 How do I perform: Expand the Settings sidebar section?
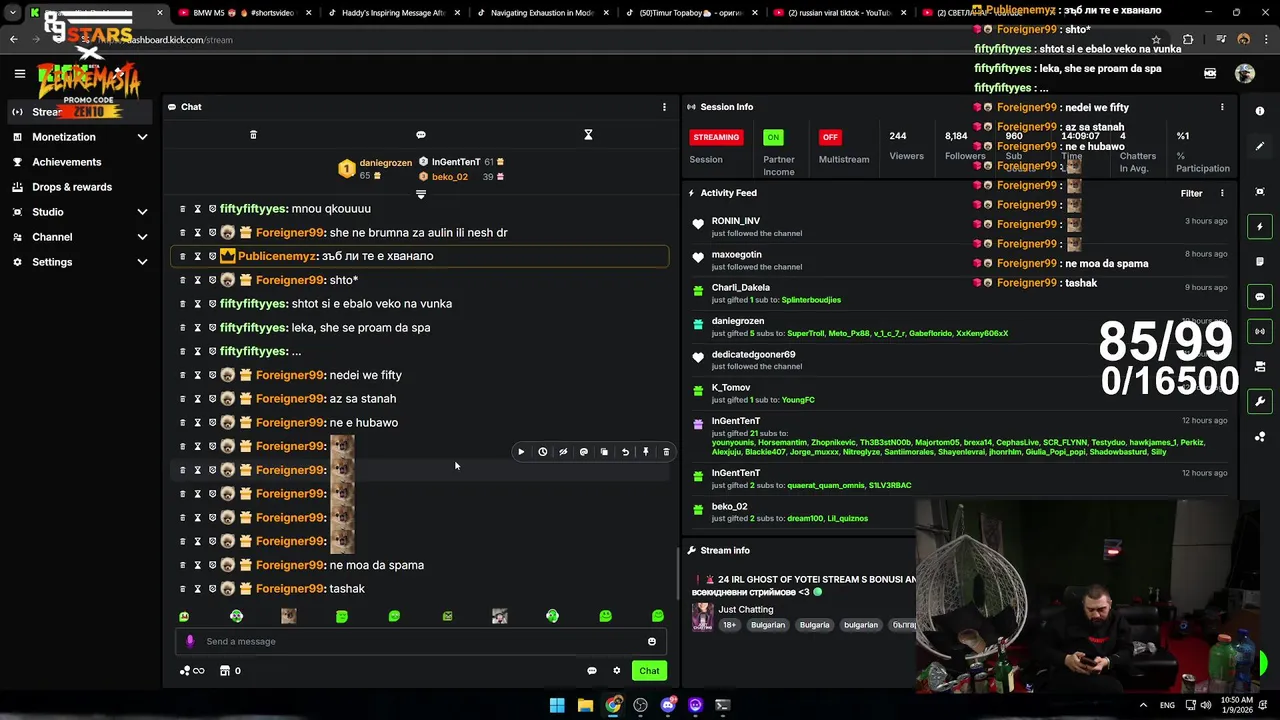click(80, 262)
